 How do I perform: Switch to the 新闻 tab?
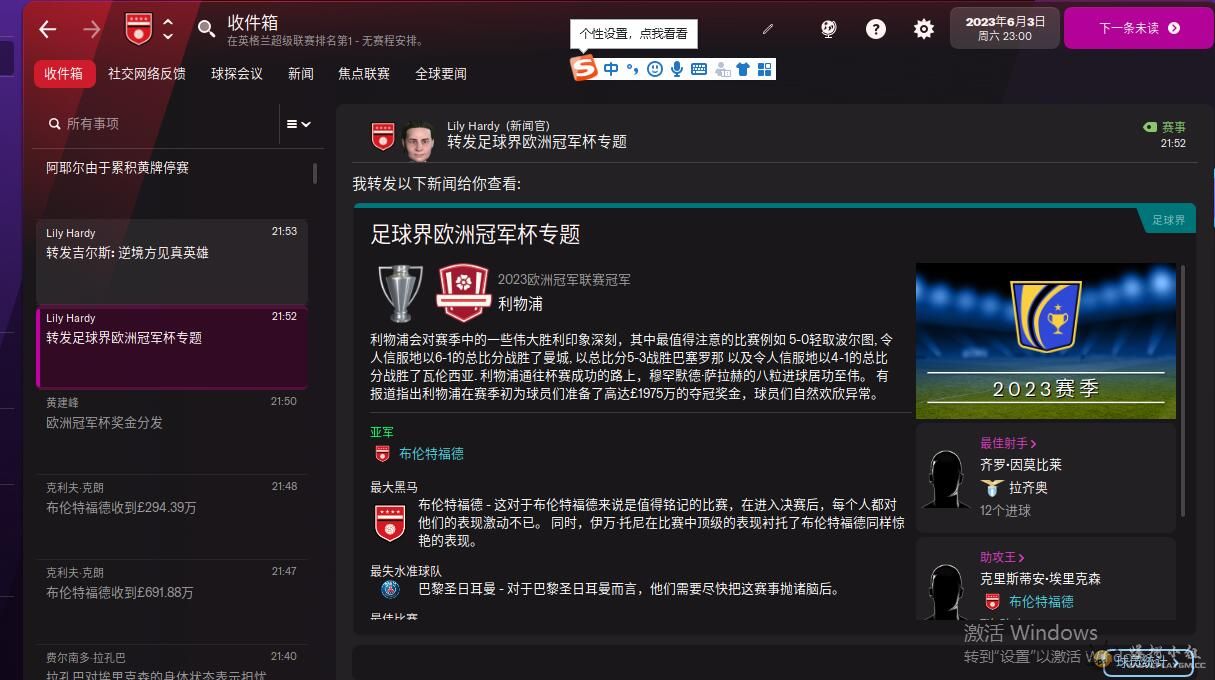point(301,73)
